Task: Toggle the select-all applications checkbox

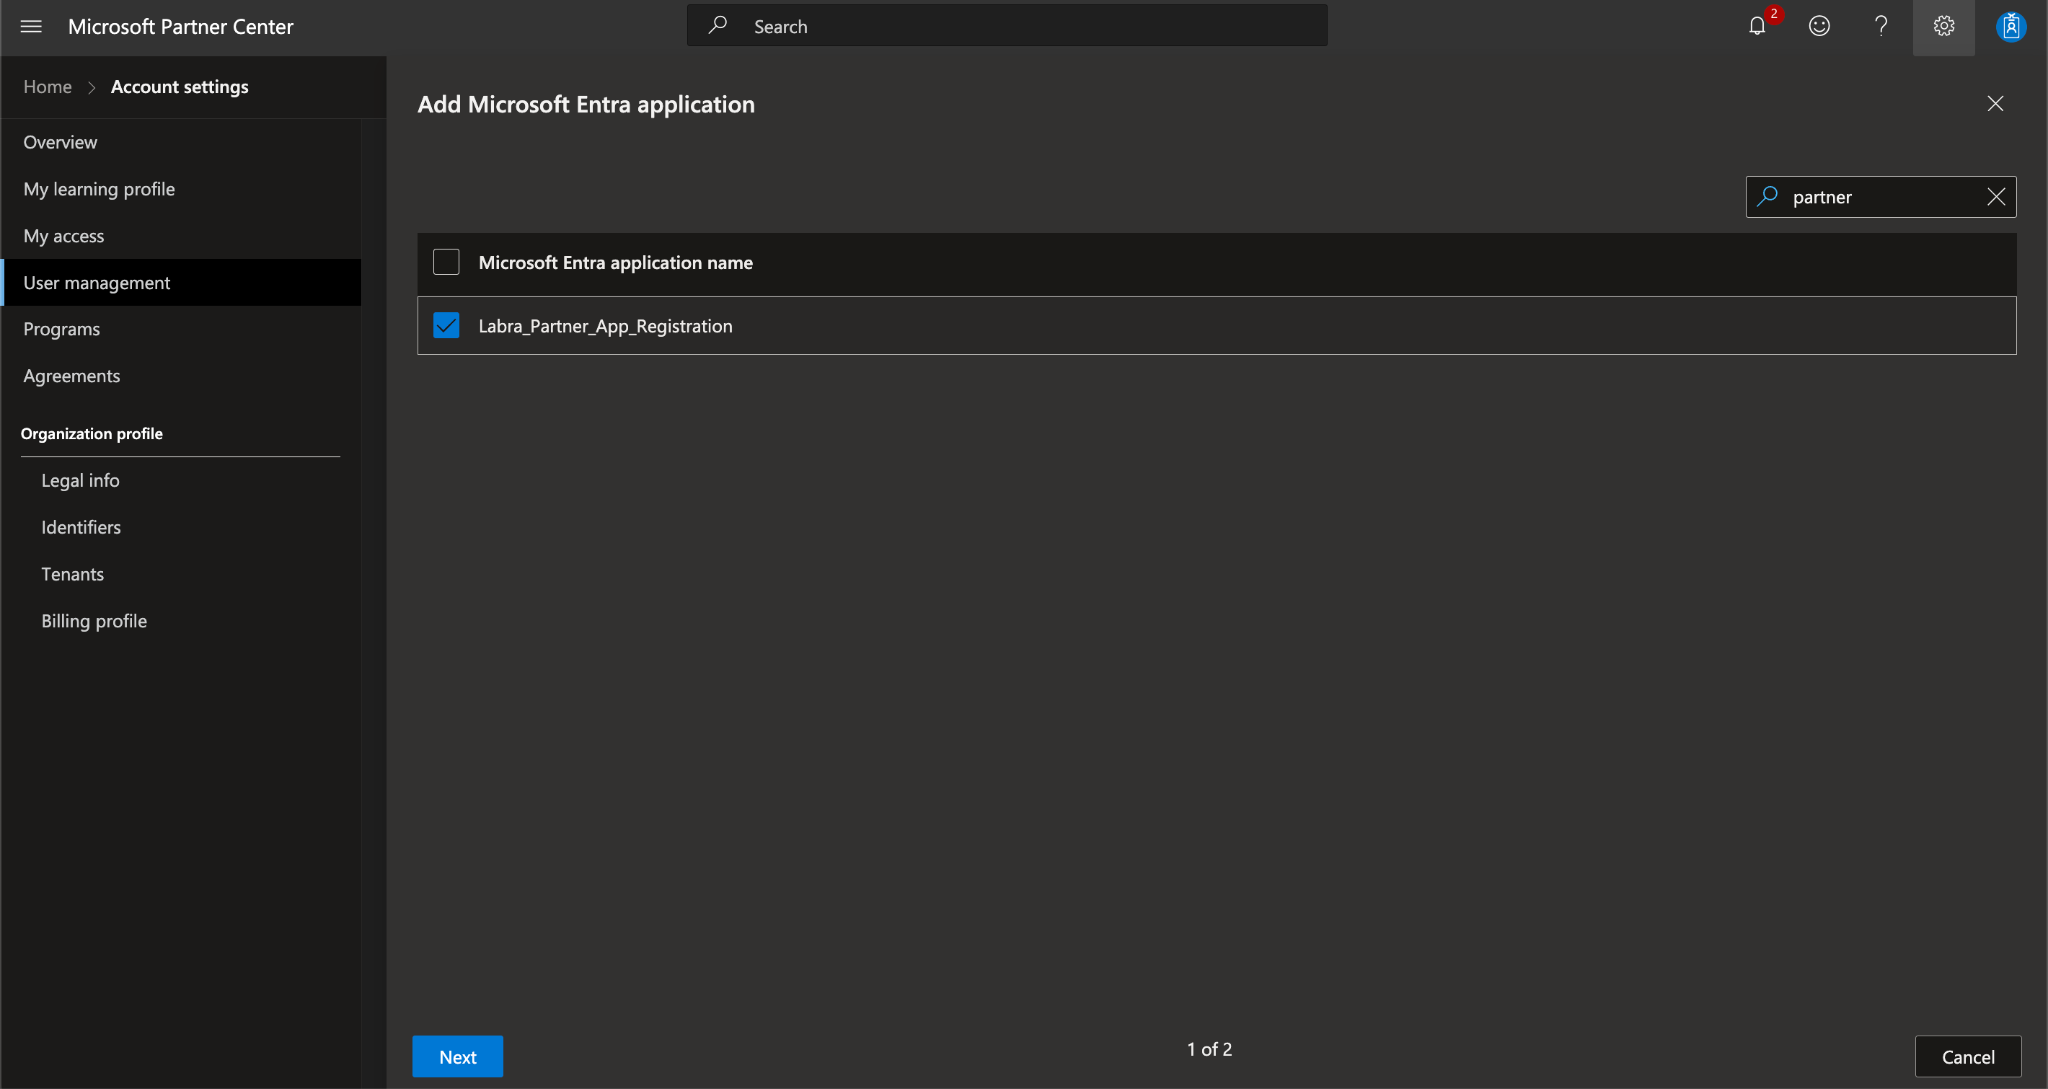Action: tap(446, 262)
